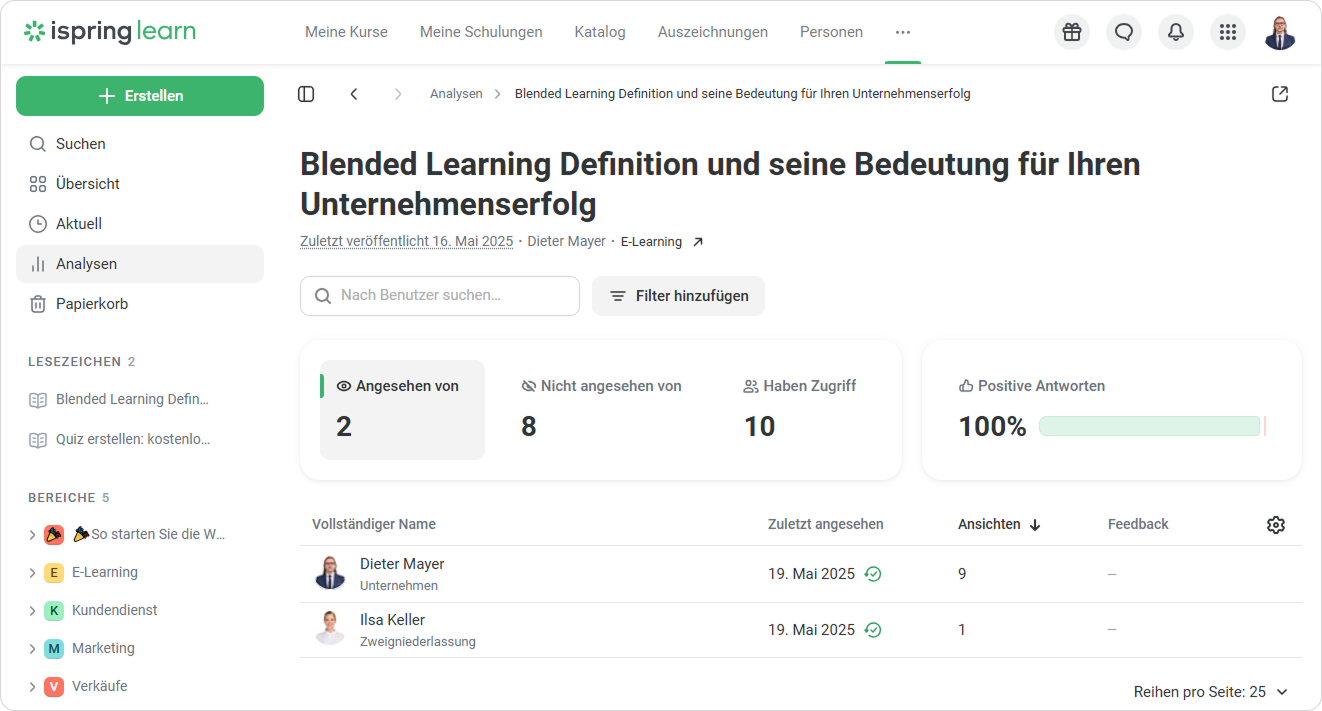Expand the So starten Sie area
Screen dimensions: 1322x711
(x=32, y=535)
